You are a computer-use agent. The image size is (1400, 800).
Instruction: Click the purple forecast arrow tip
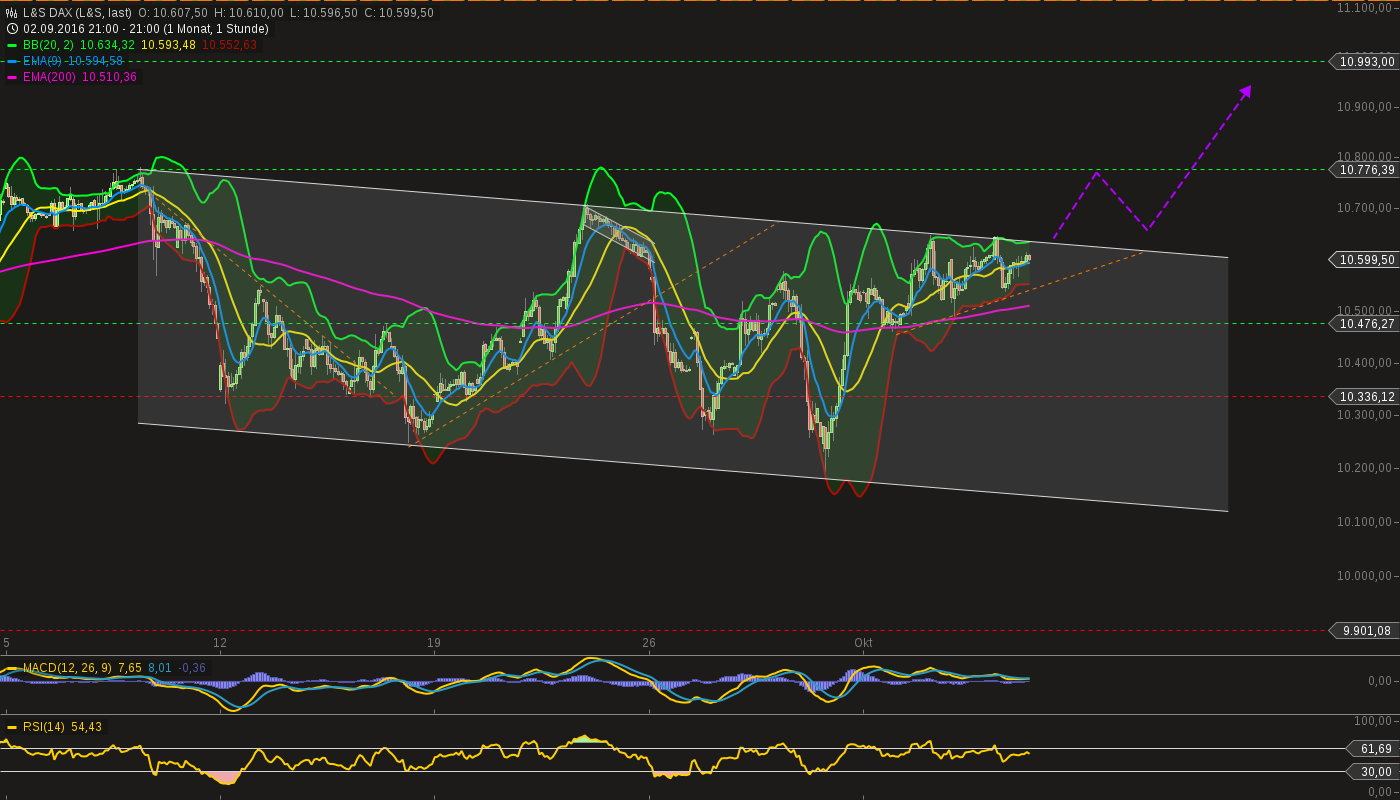pos(1246,91)
